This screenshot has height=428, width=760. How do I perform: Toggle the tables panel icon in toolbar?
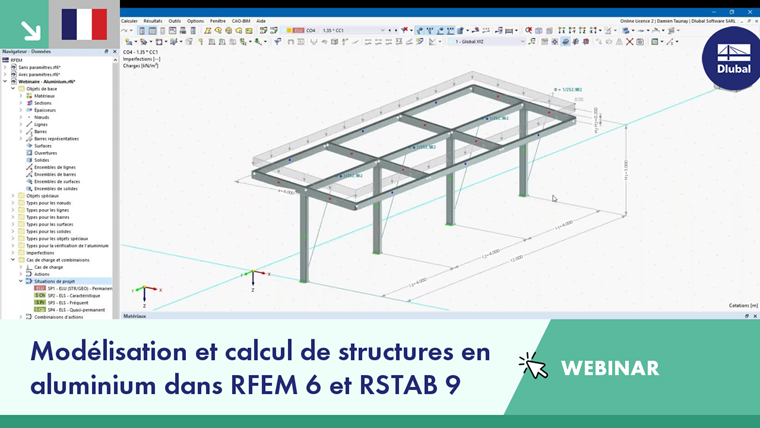(x=152, y=31)
